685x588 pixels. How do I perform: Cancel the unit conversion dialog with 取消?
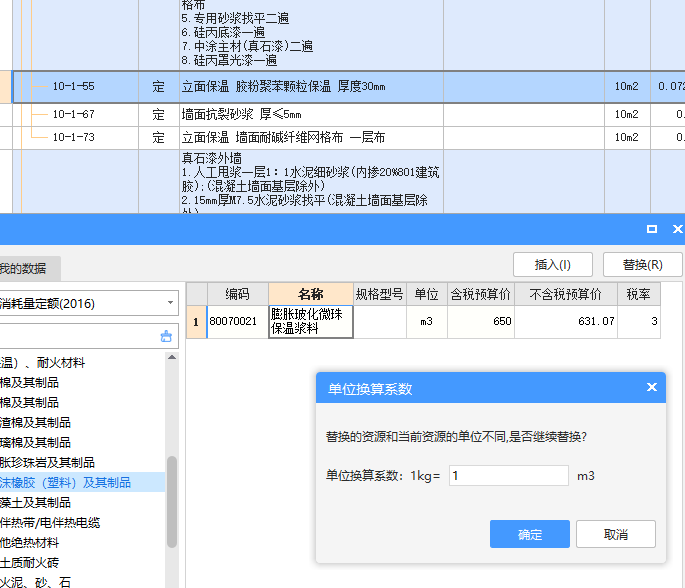(x=616, y=534)
